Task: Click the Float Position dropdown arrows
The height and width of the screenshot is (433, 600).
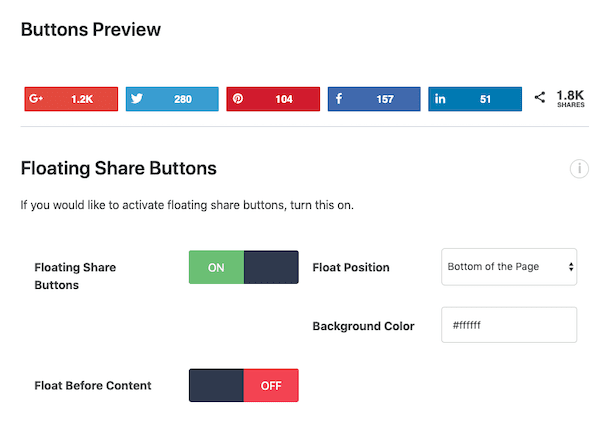Action: coord(571,267)
